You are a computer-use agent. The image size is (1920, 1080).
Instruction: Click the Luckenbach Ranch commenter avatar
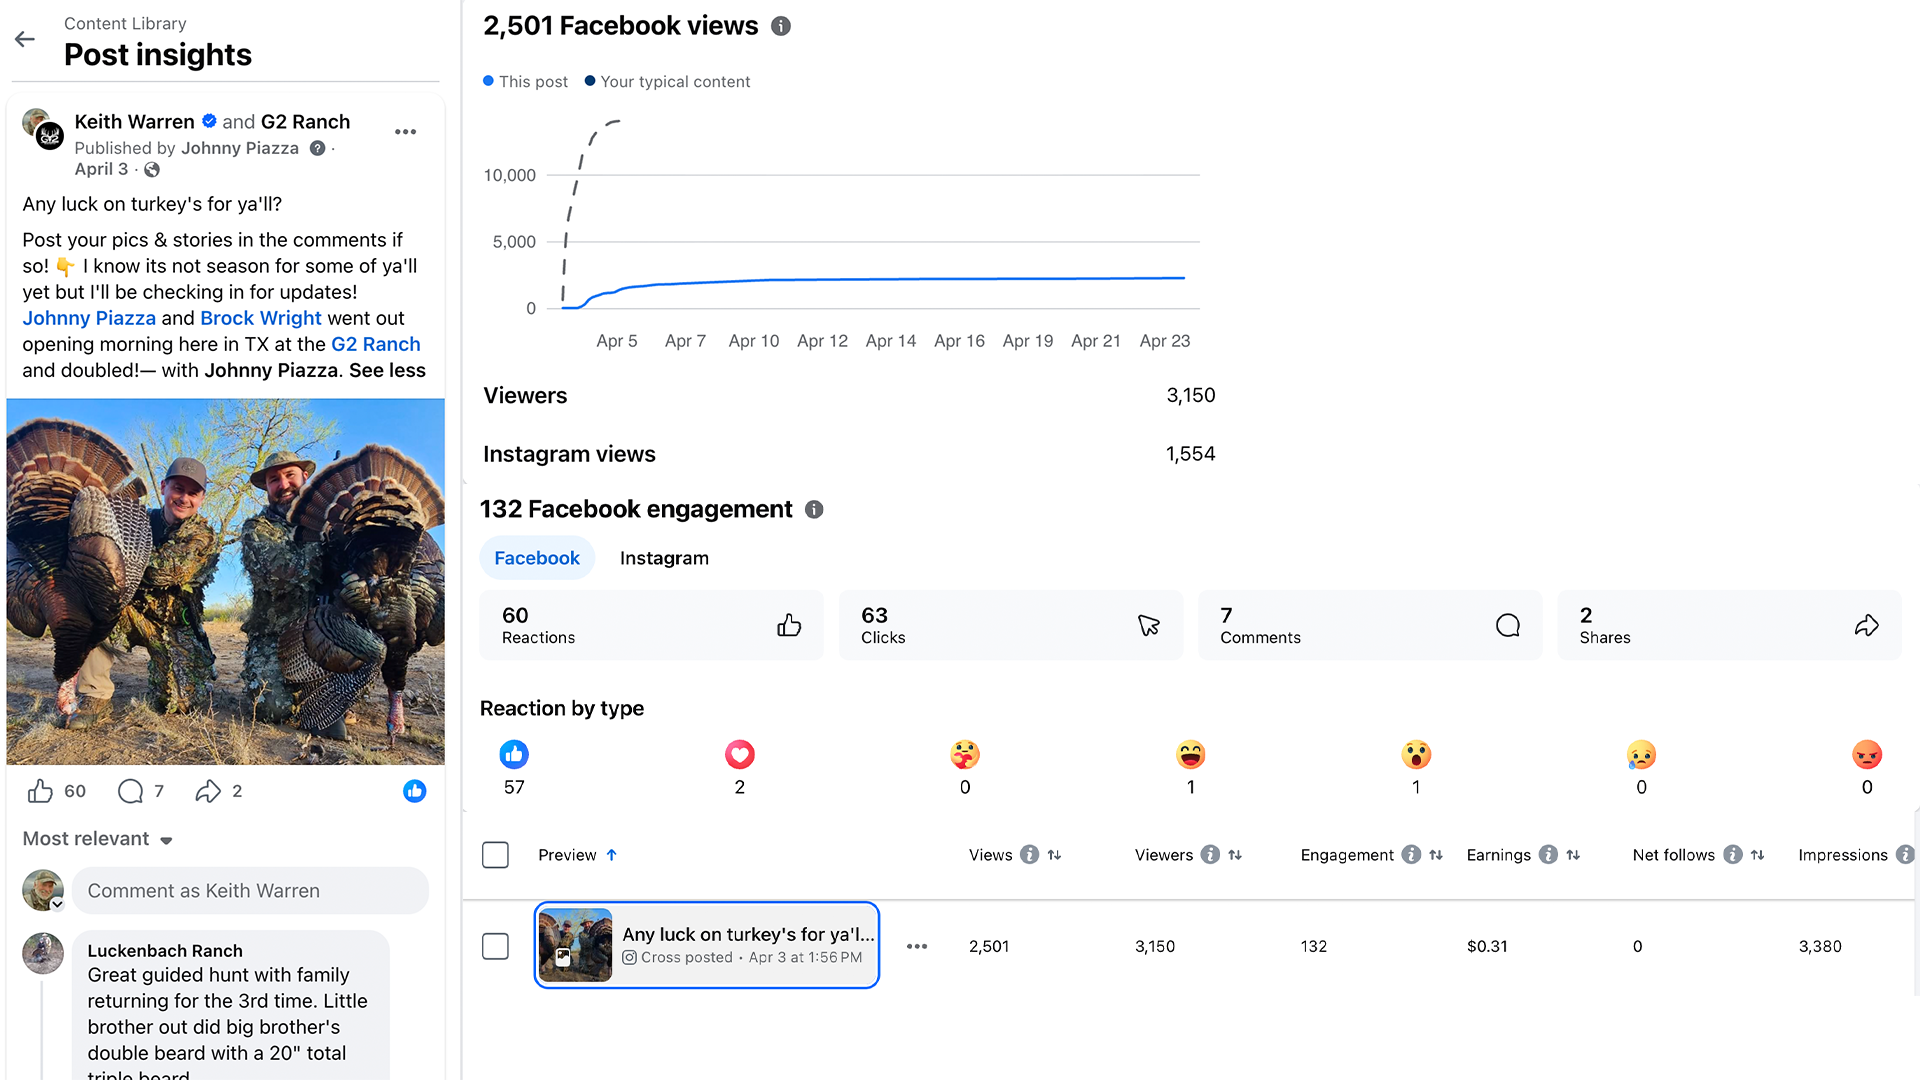(x=43, y=953)
